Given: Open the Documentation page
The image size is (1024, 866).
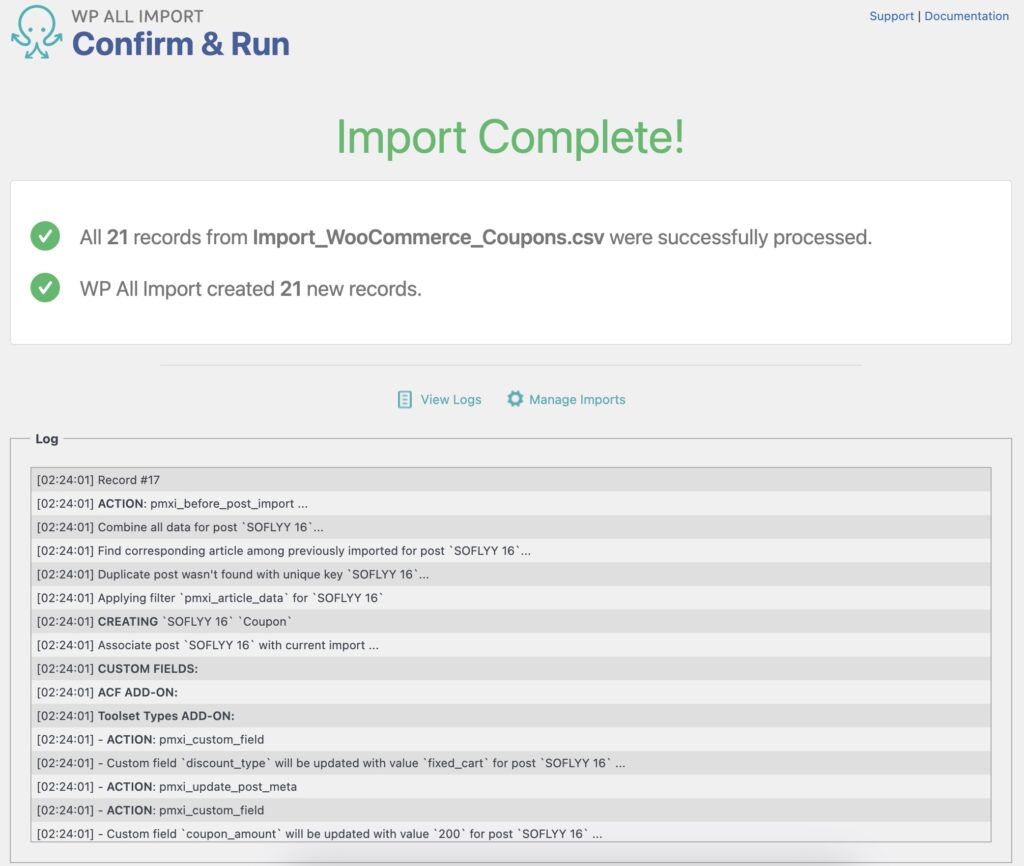Looking at the screenshot, I should coord(966,15).
